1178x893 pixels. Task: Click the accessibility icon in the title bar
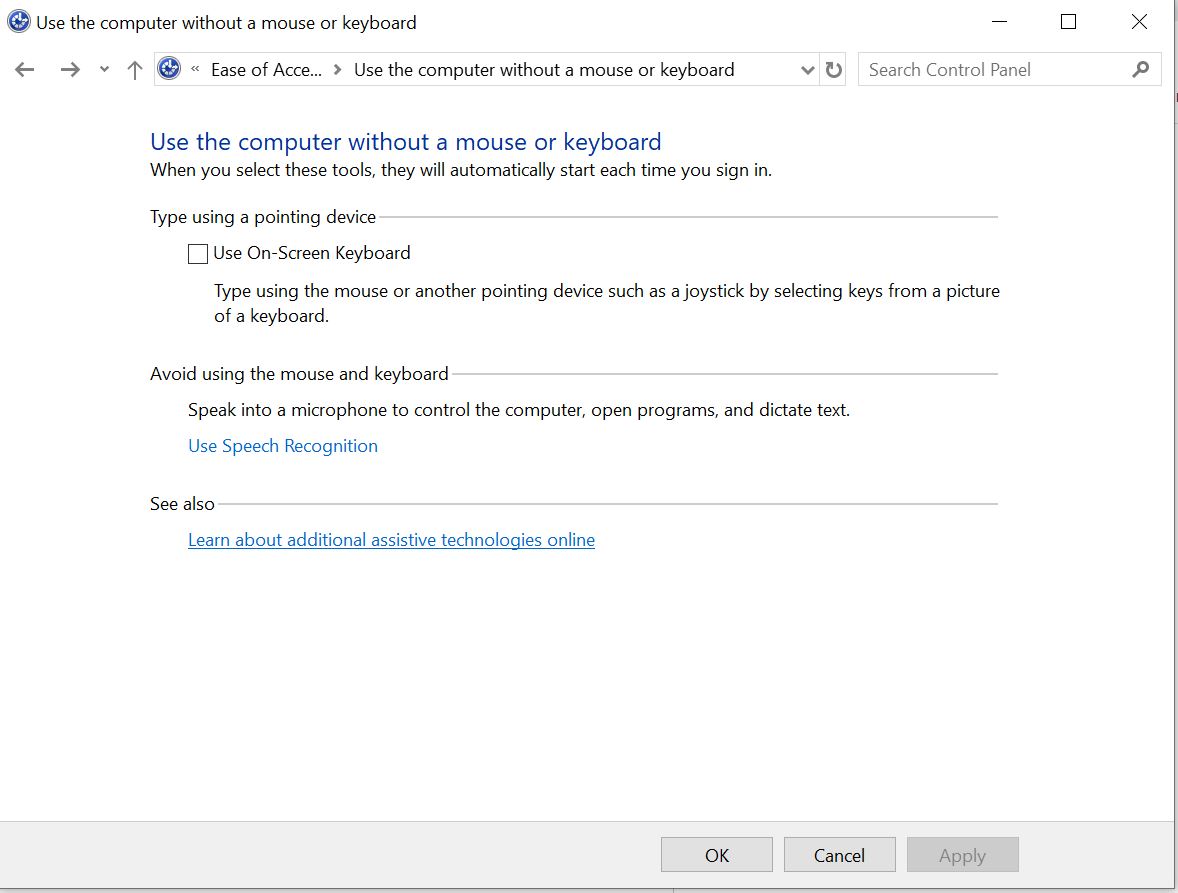coord(18,21)
